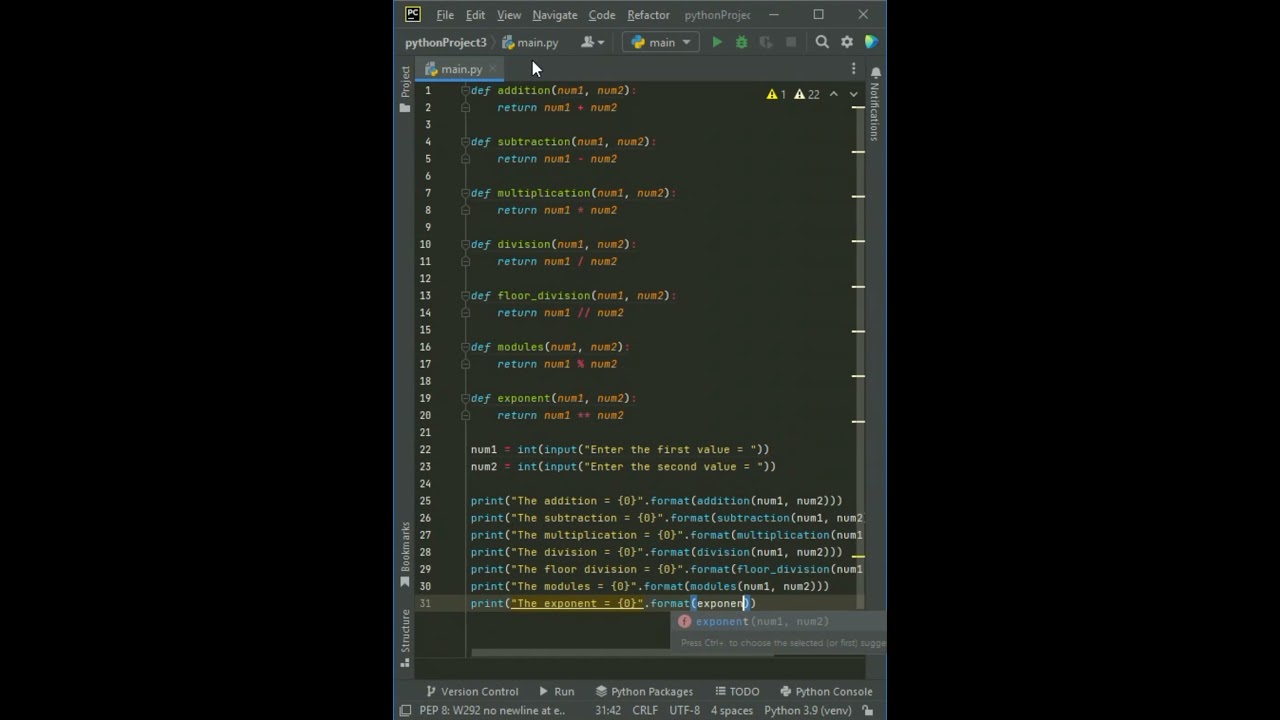Collapse the exponent function fold on line 19
Screen dimensions: 1280x720
[465, 398]
